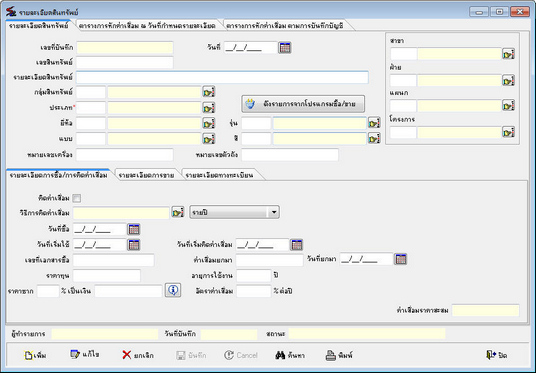The width and height of the screenshot is (536, 373).
Task: Open lookup icon for กลุ่มสินทรัพย์
Action: click(209, 92)
